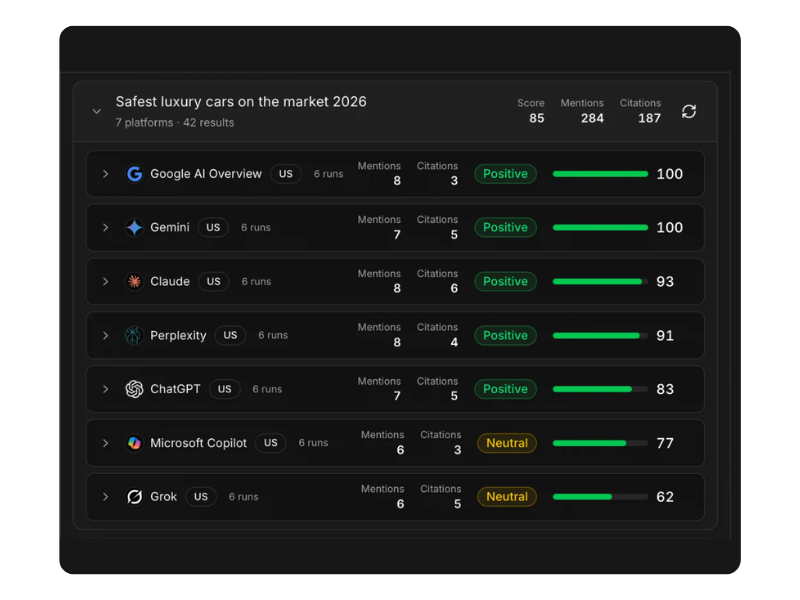The height and width of the screenshot is (600, 800).
Task: Click the Gemini score progress bar
Action: [601, 228]
